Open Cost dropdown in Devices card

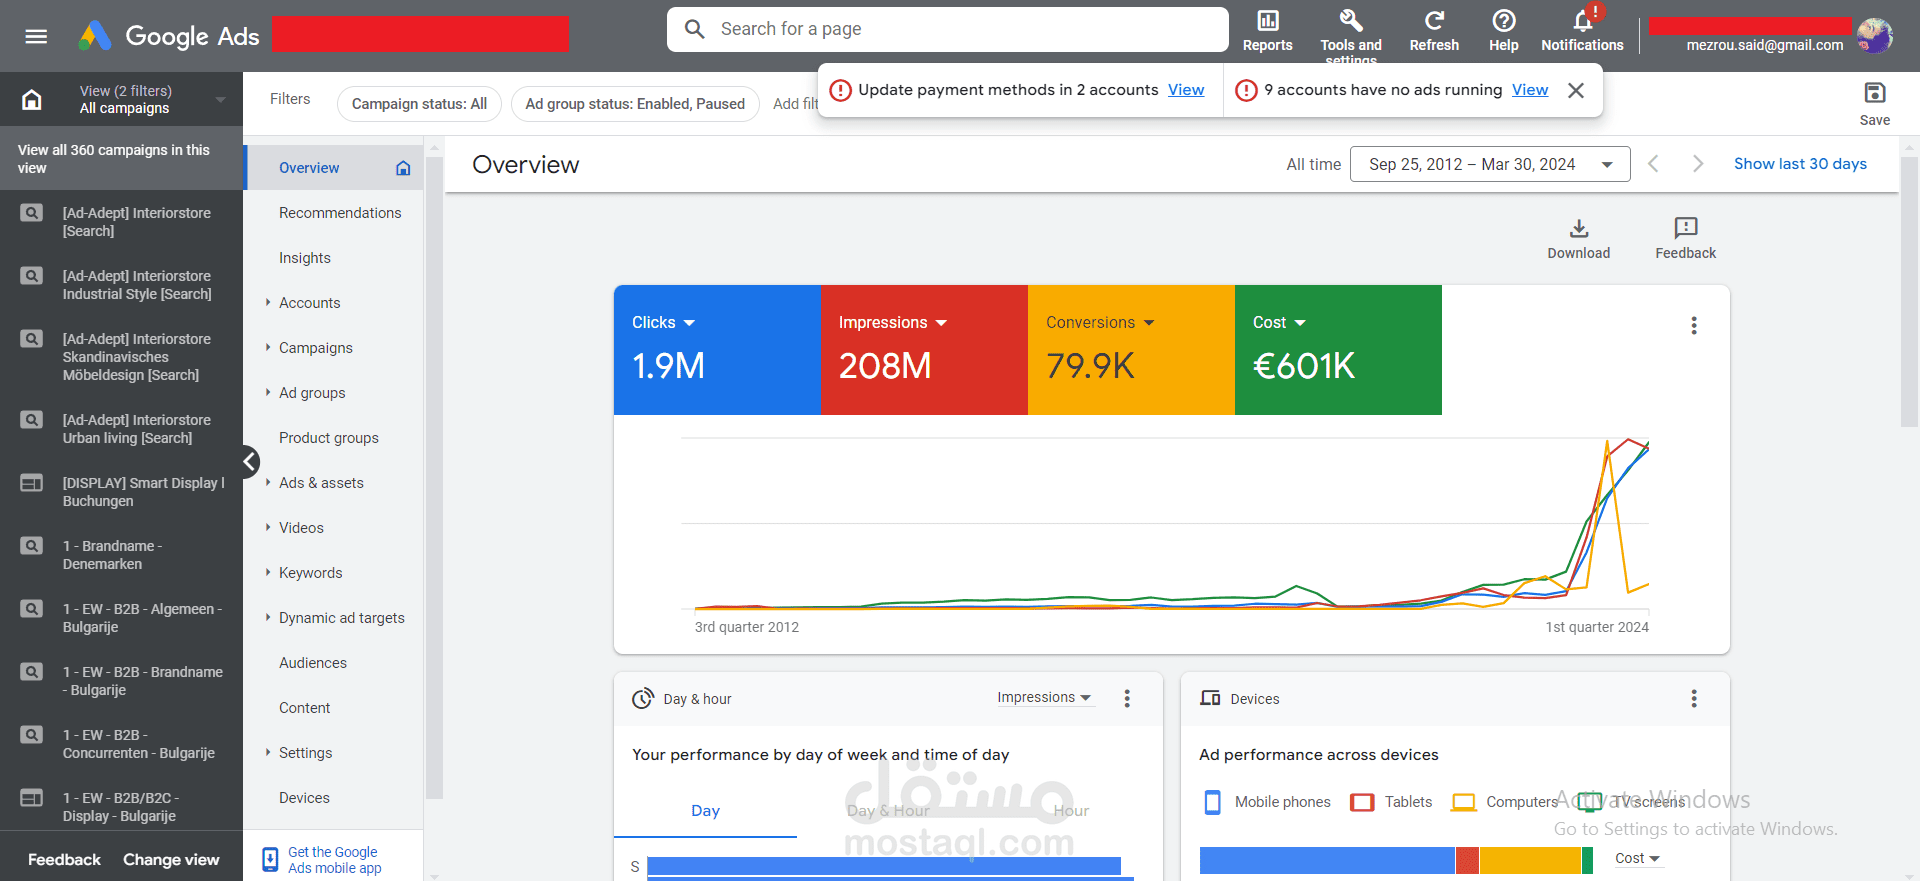1638,858
